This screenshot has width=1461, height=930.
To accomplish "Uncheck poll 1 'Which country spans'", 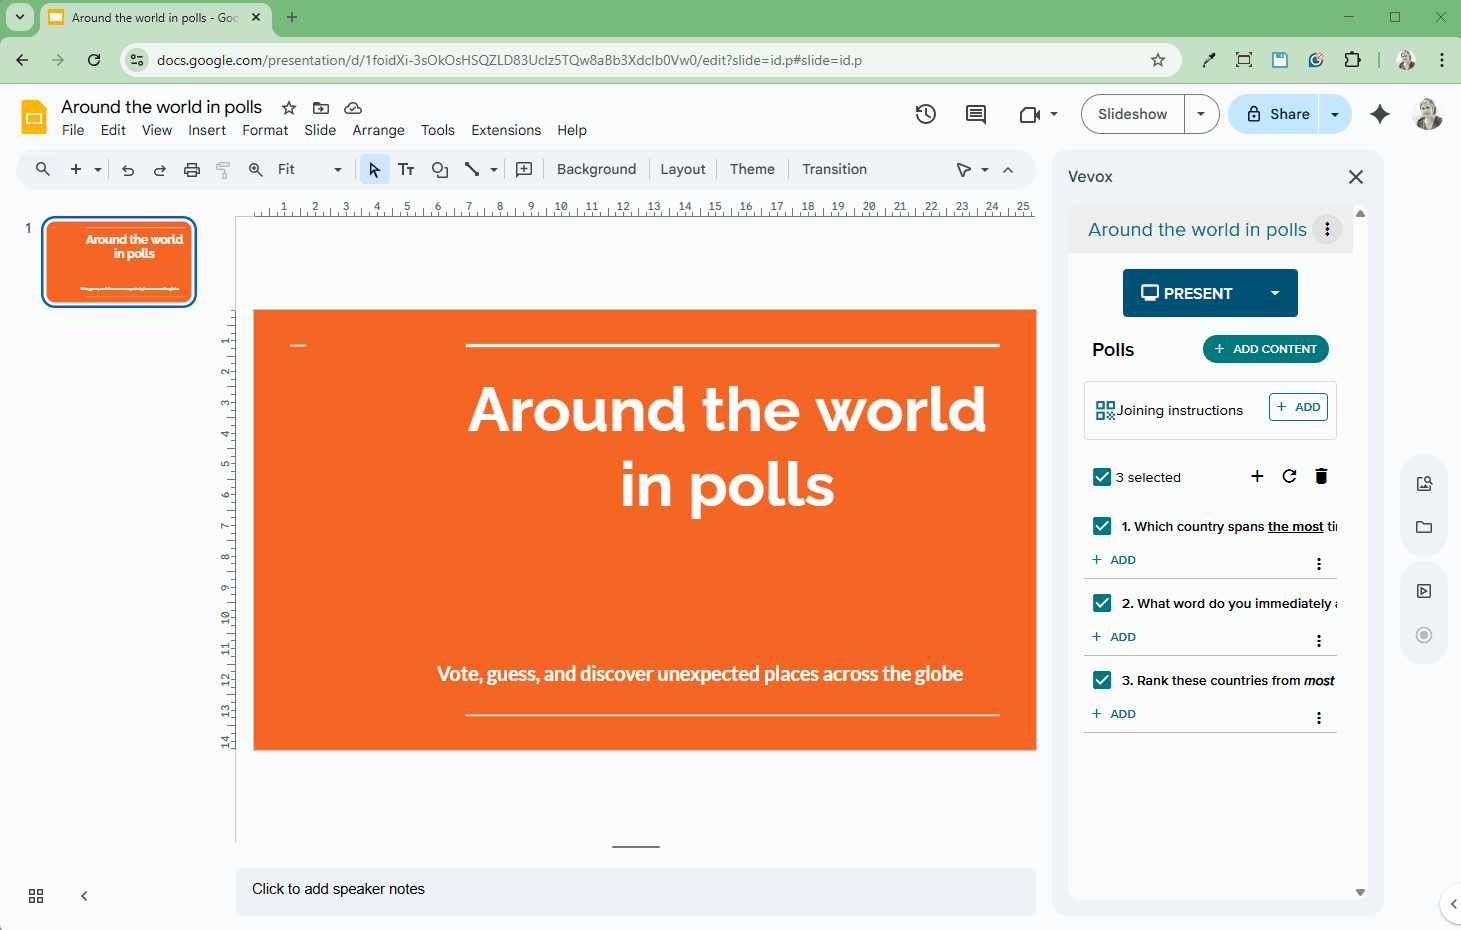I will [1102, 526].
